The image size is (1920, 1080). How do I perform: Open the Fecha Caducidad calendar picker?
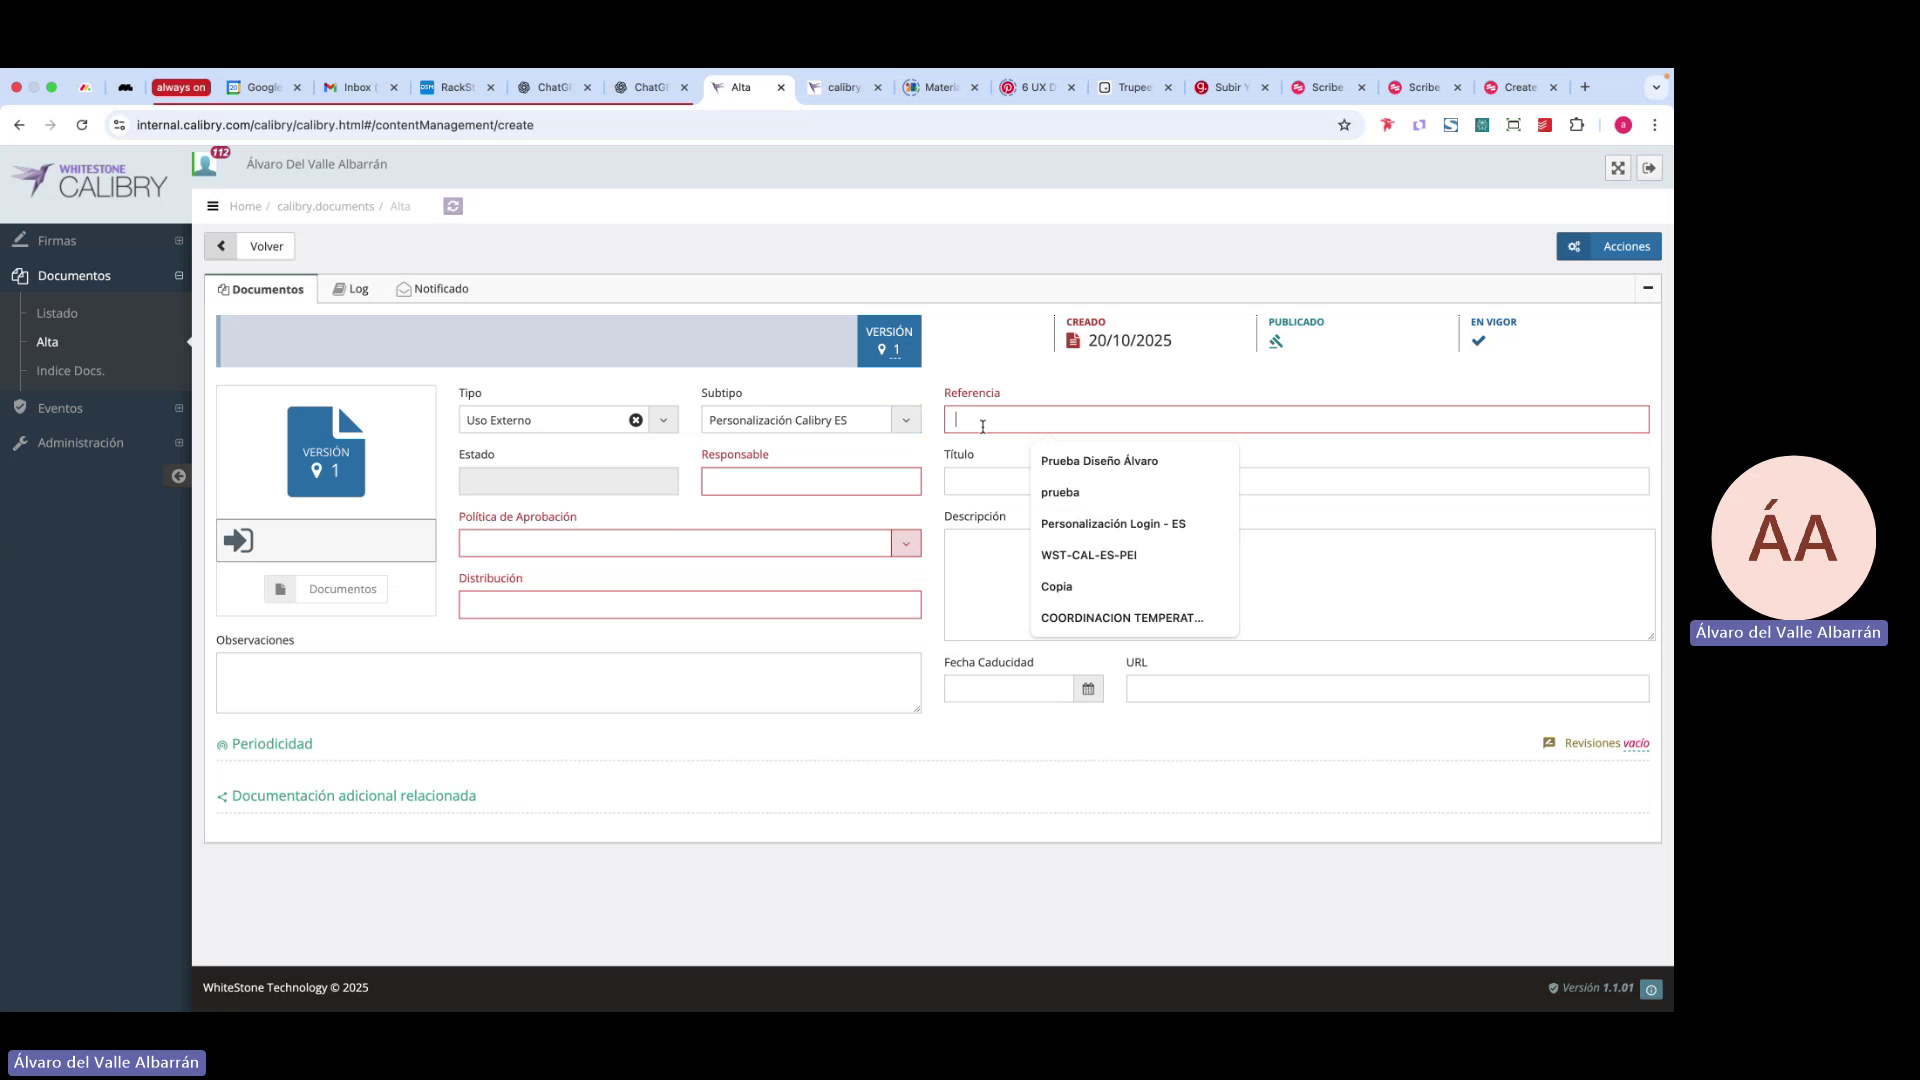coord(1088,688)
